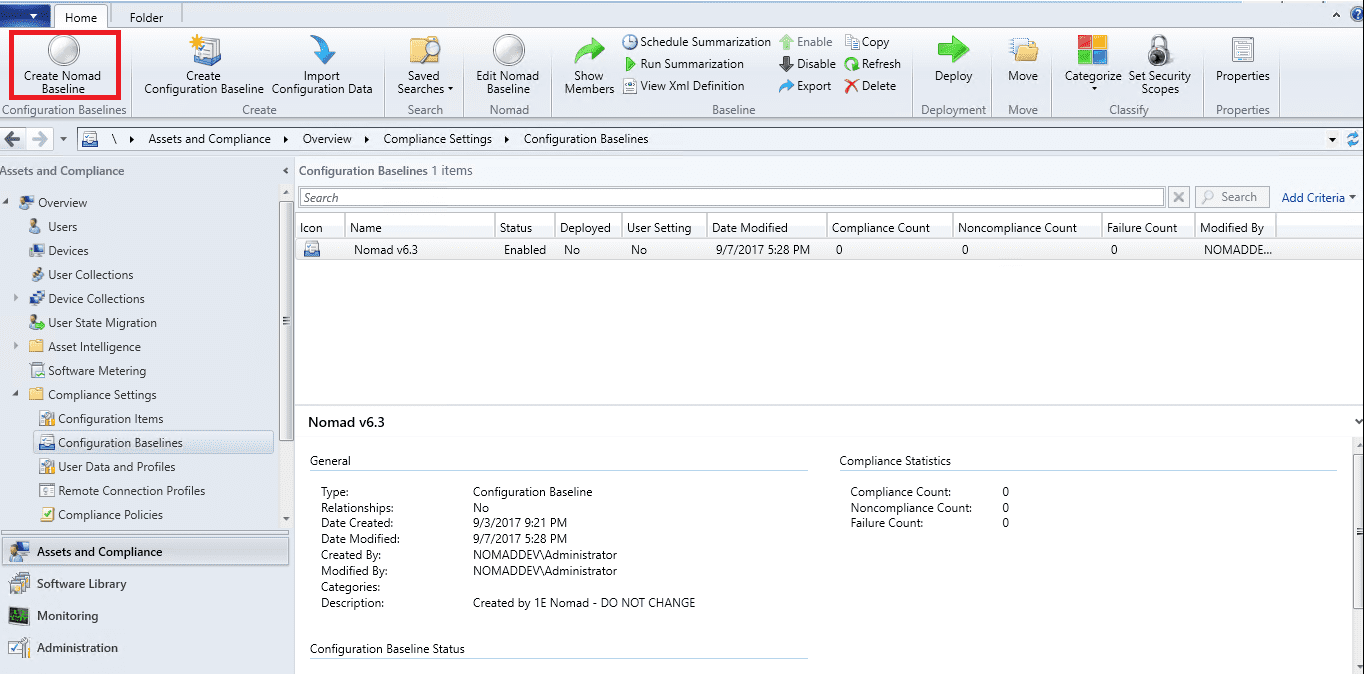Click View Xml Definition
Image resolution: width=1364 pixels, height=674 pixels.
[683, 86]
